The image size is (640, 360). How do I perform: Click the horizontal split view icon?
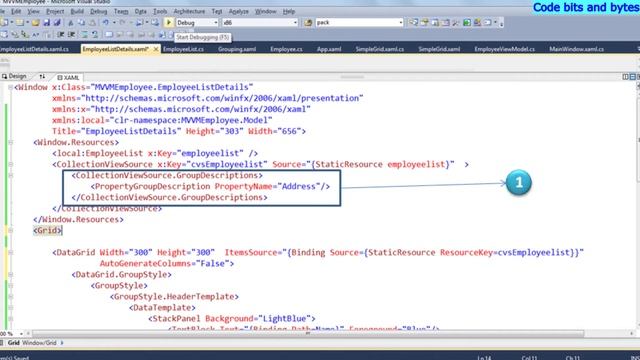[633, 77]
